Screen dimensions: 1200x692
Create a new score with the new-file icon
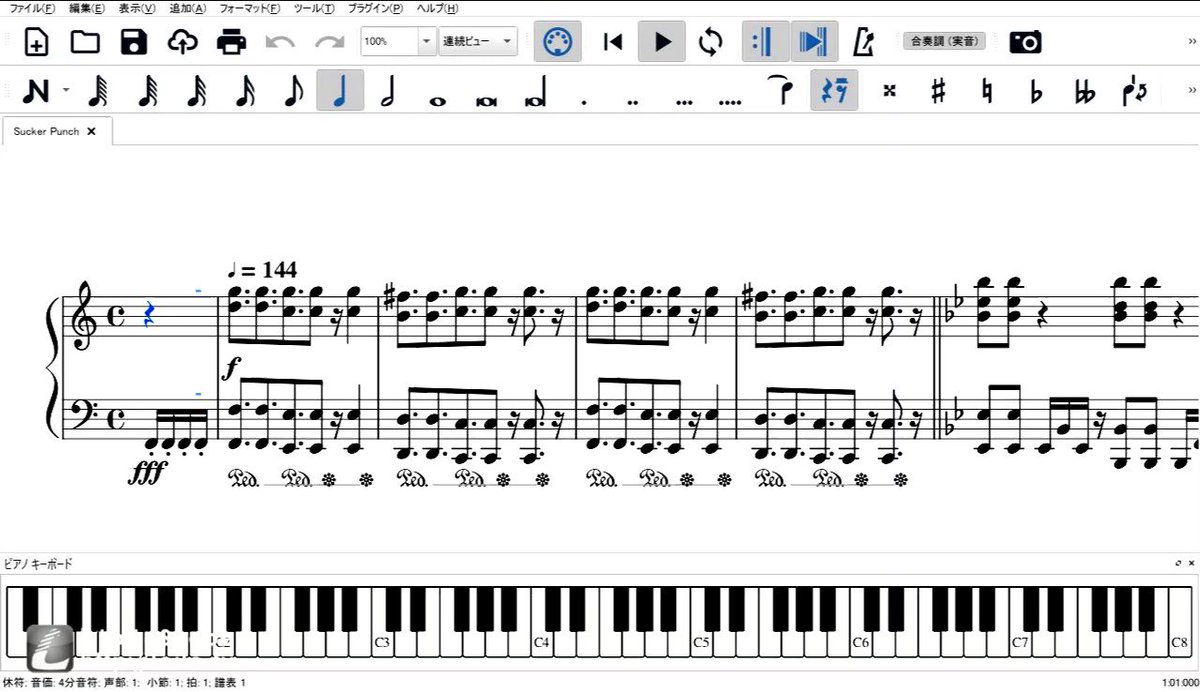click(x=36, y=42)
